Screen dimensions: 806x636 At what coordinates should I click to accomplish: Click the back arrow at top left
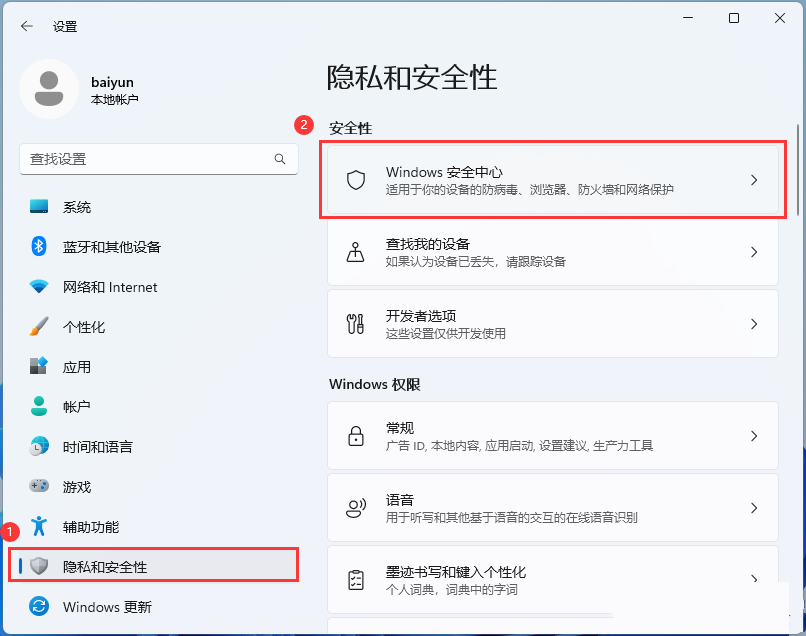[27, 27]
